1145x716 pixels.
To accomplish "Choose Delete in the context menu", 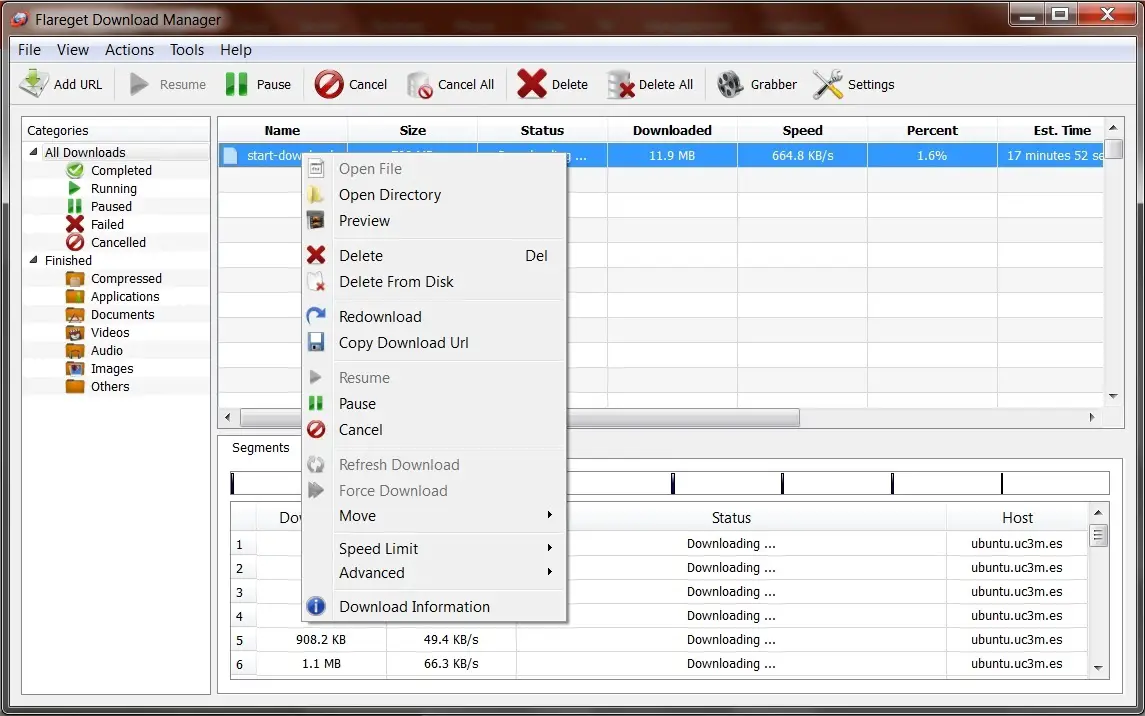I will click(434, 255).
